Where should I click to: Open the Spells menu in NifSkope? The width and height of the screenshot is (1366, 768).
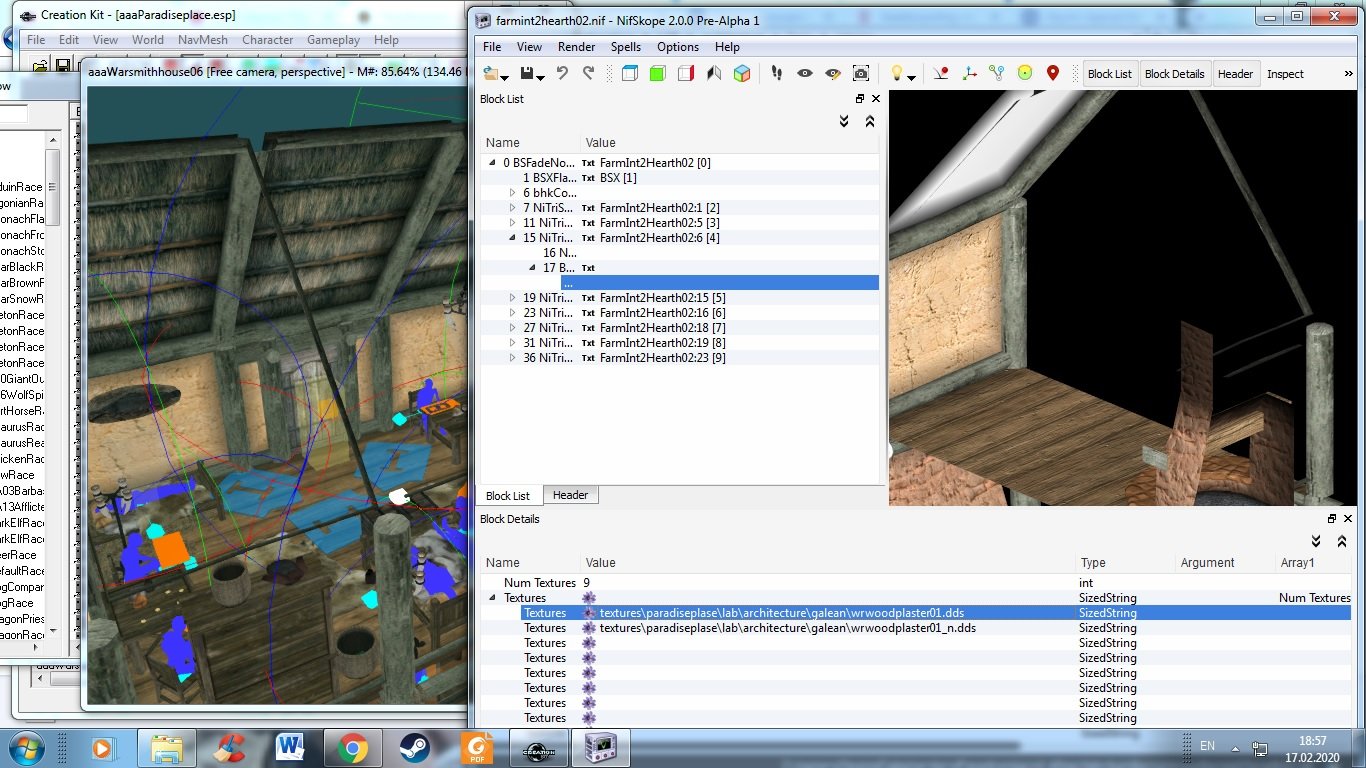[x=625, y=47]
